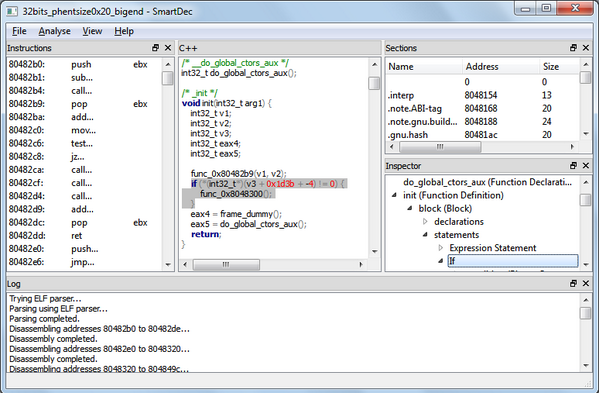Close the Log panel
This screenshot has height=393, width=599.
(586, 283)
